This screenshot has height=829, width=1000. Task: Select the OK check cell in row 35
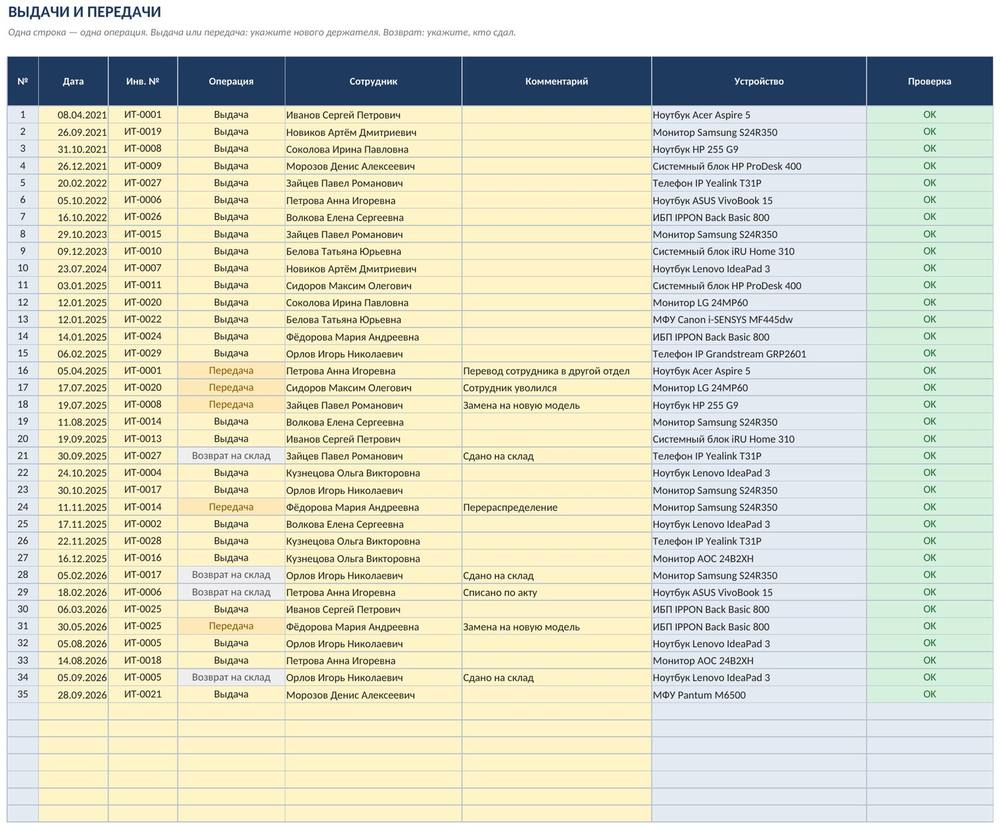929,694
